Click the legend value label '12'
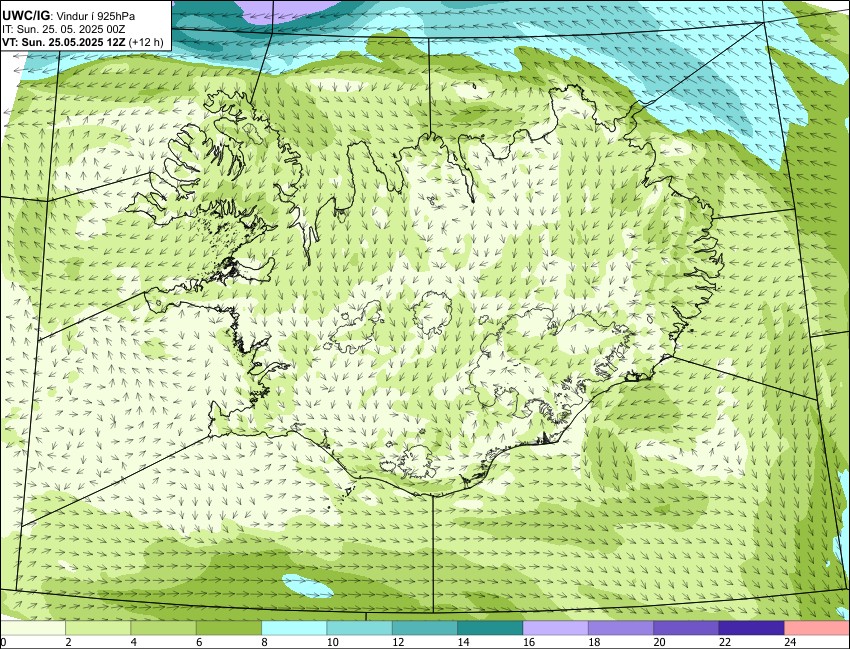Screen dimensions: 850x649 pos(398,642)
